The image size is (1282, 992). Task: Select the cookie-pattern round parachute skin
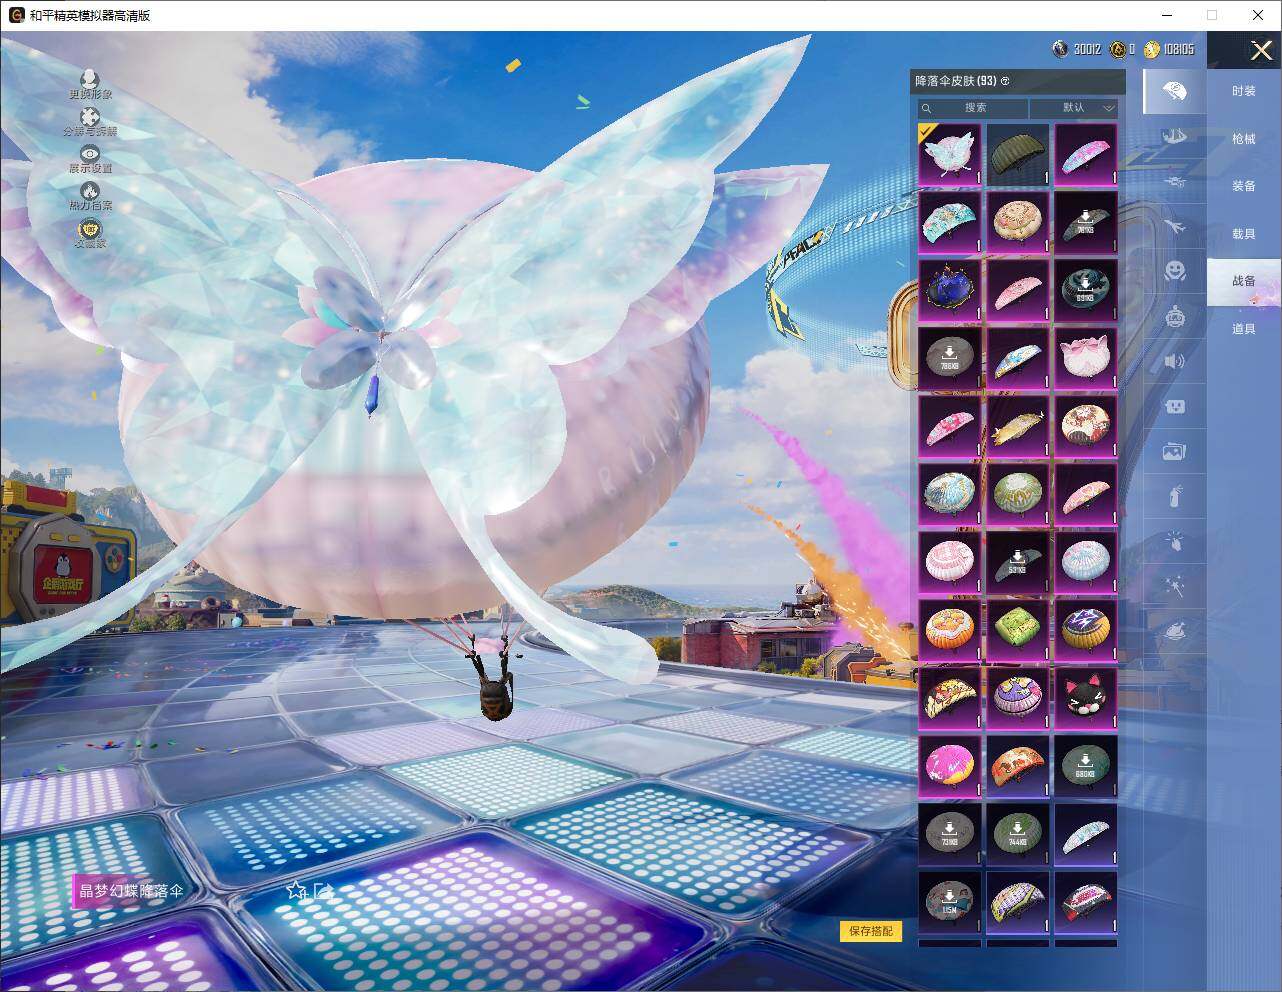[1018, 222]
